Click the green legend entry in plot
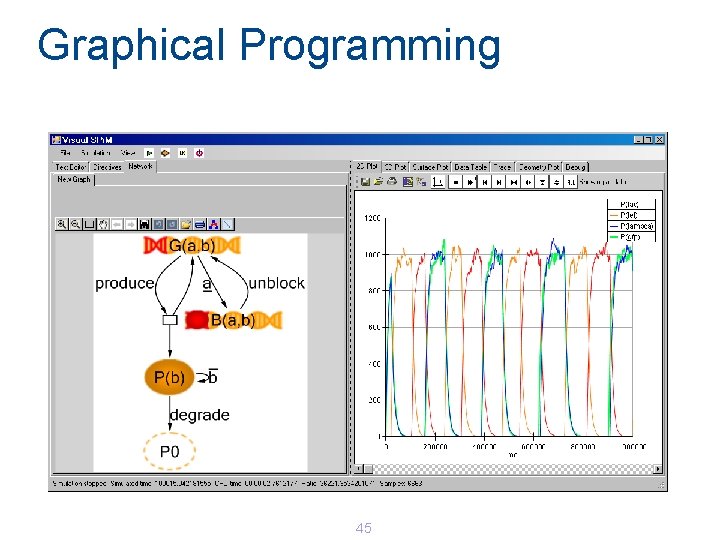 point(632,237)
